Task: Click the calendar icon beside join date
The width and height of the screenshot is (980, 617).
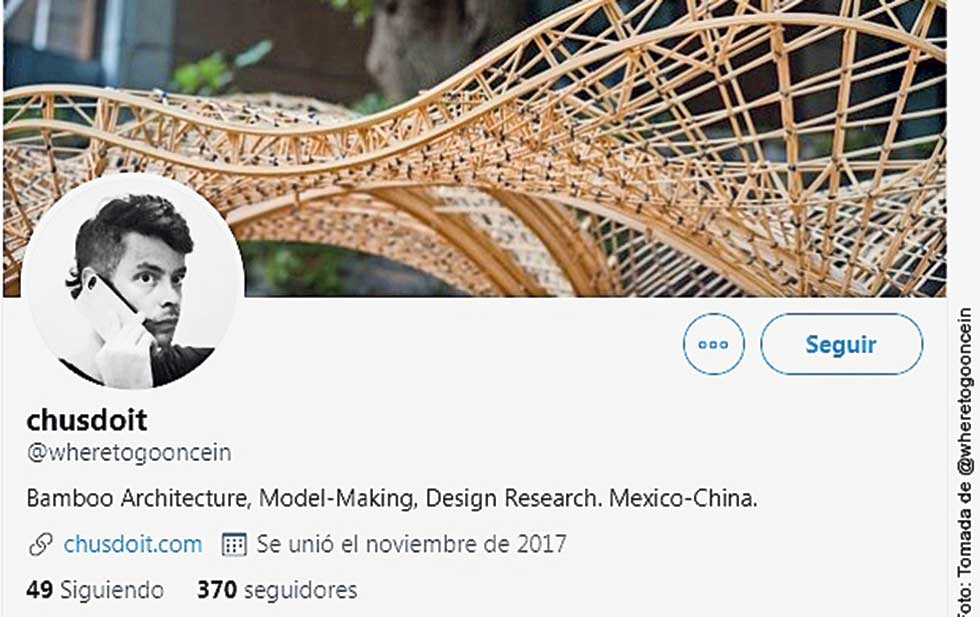Action: (x=234, y=544)
